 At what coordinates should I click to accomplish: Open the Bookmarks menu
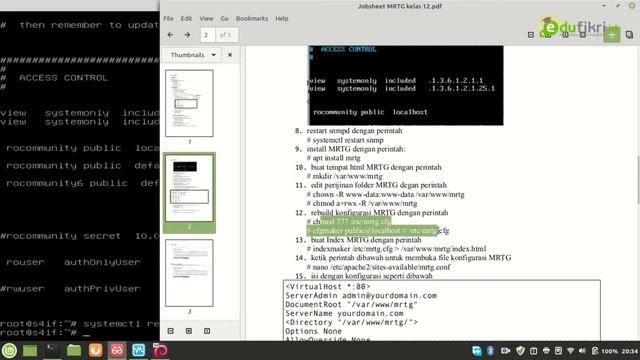coord(252,18)
